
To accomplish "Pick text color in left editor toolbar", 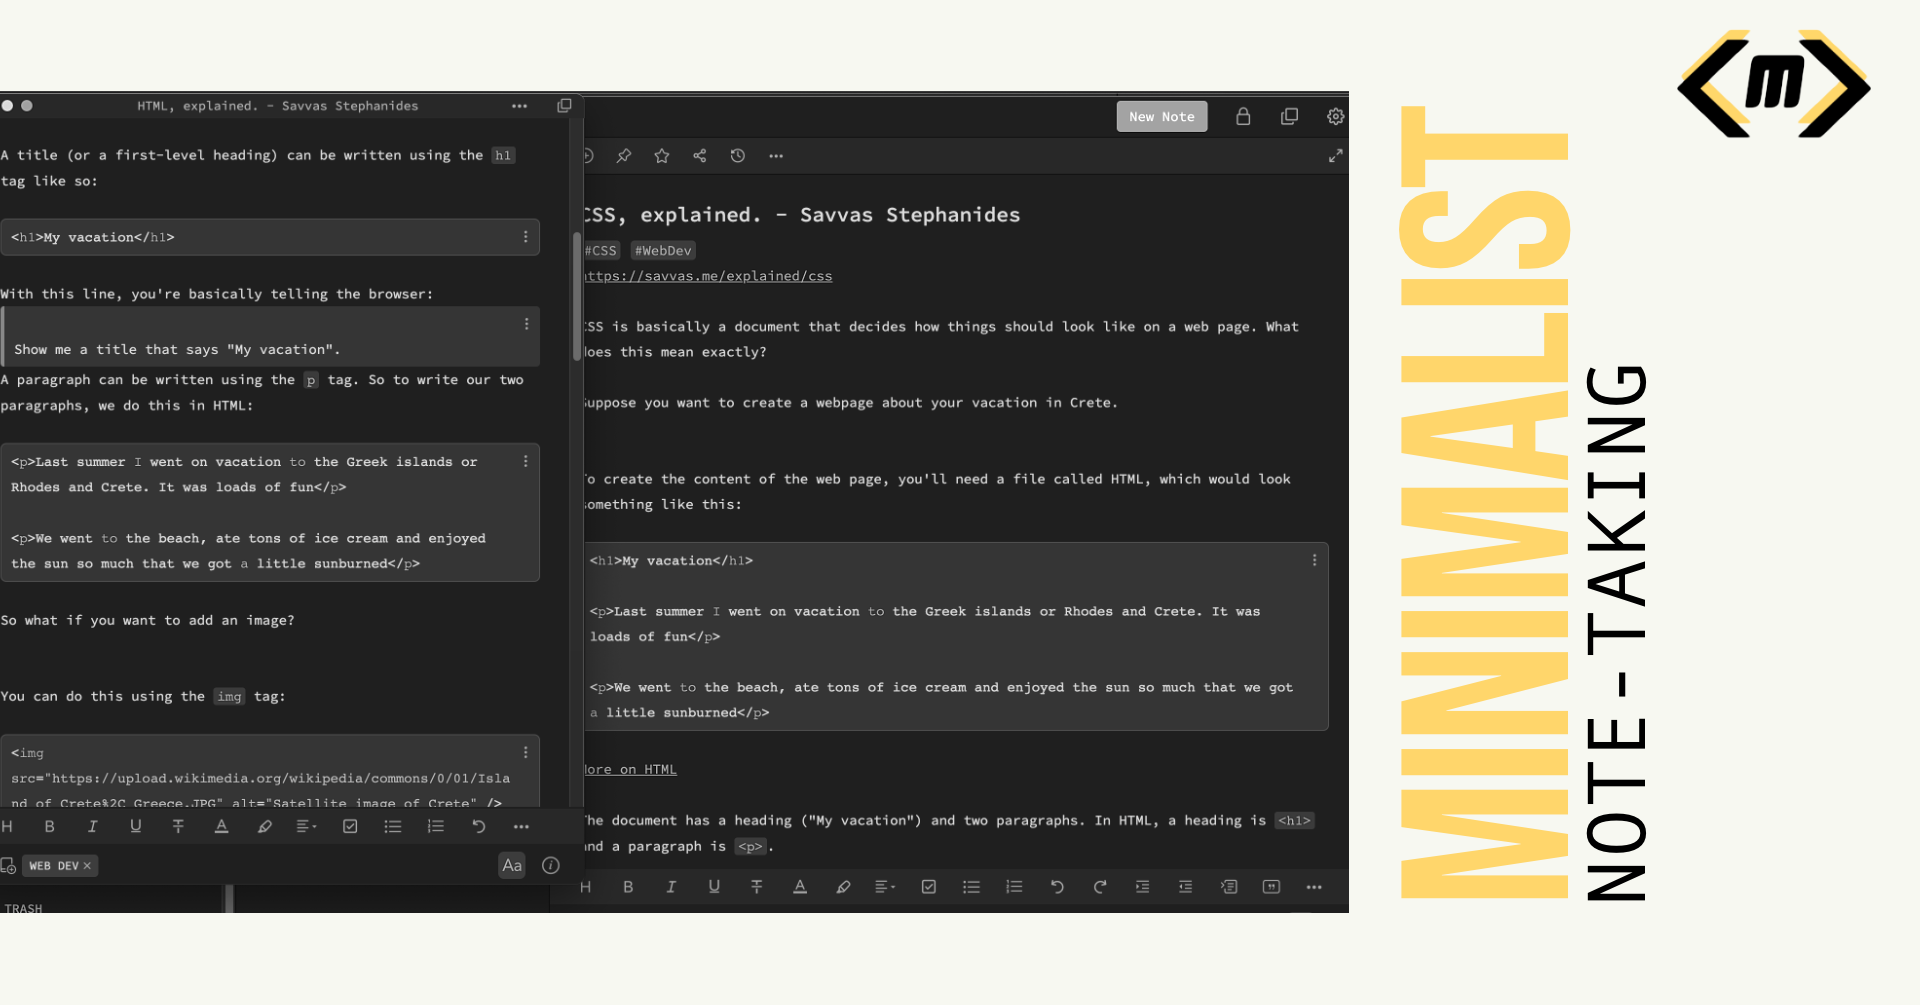I will pyautogui.click(x=222, y=827).
